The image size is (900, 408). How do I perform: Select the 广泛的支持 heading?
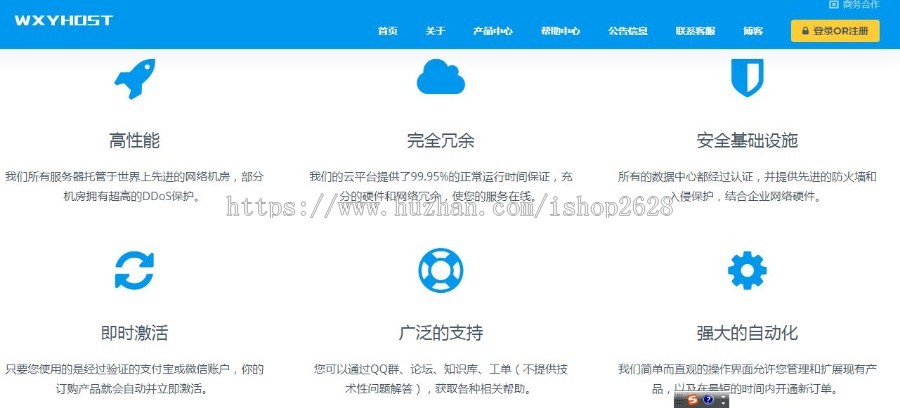(x=441, y=333)
